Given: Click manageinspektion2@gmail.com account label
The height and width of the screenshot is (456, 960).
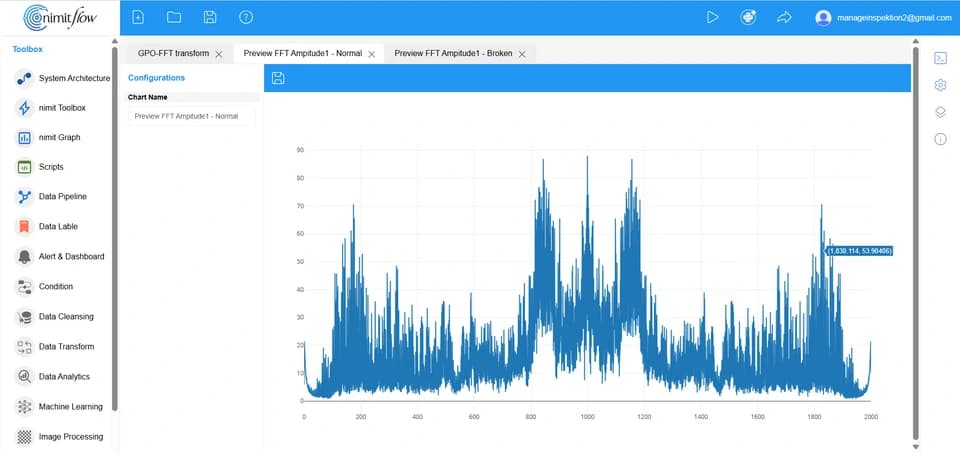Looking at the screenshot, I should tap(893, 18).
